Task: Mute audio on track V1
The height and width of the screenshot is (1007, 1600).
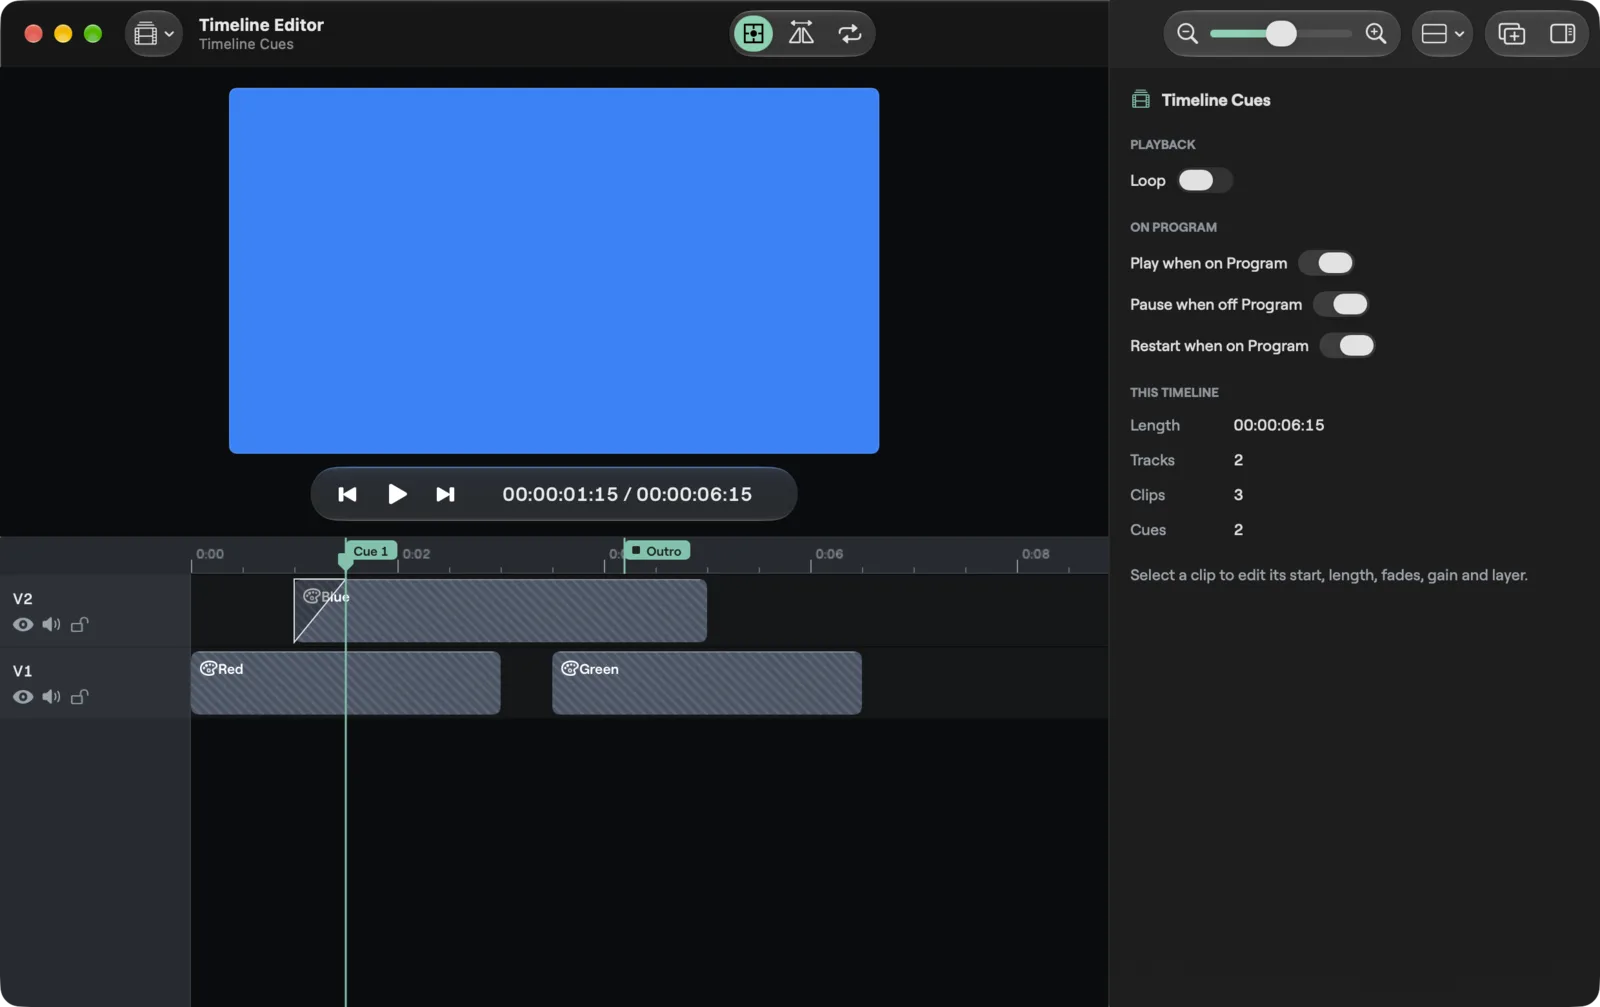Action: click(51, 697)
